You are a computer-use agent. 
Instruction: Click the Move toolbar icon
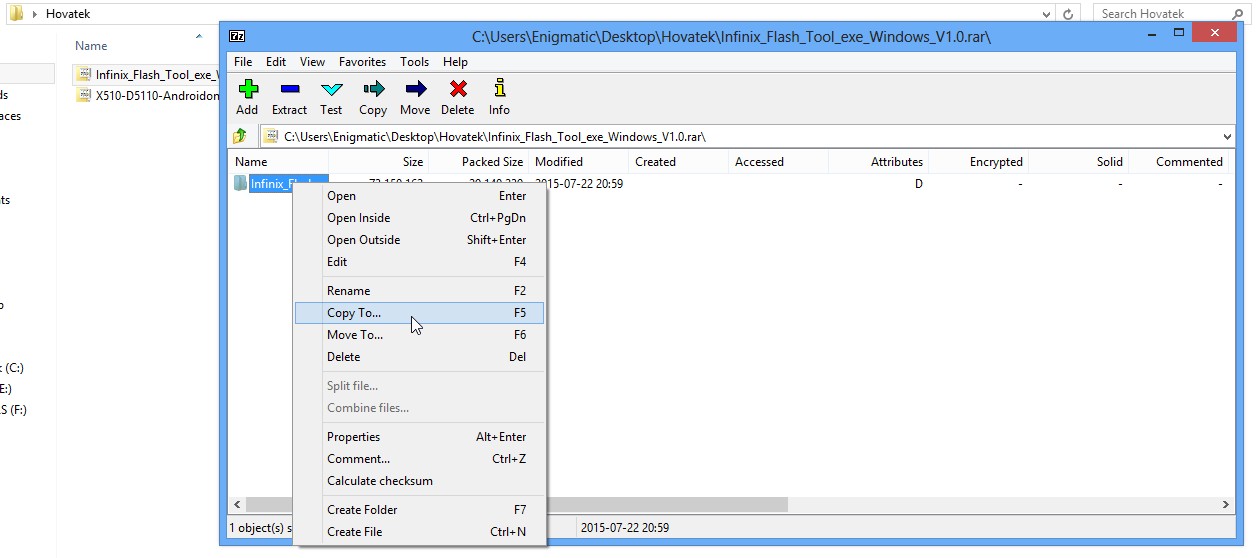point(415,90)
